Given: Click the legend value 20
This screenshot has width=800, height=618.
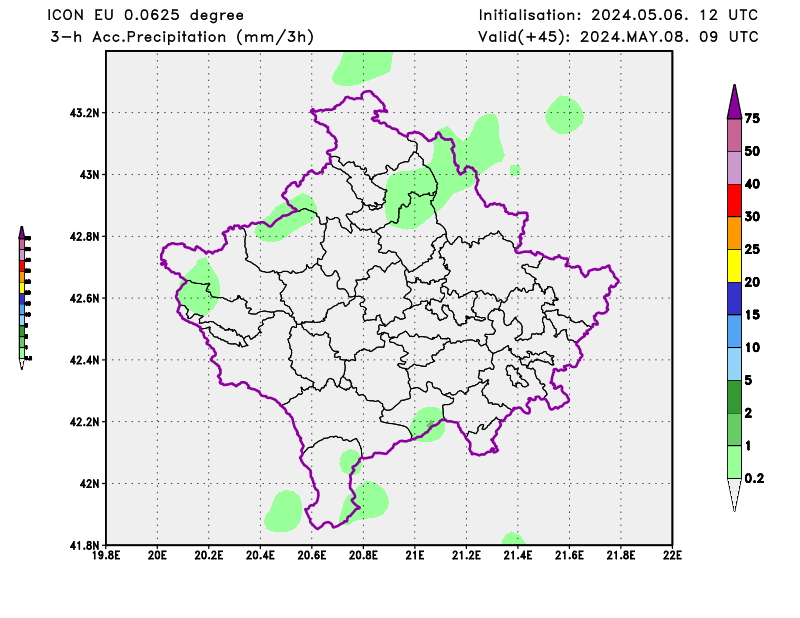Looking at the screenshot, I should 752,282.
